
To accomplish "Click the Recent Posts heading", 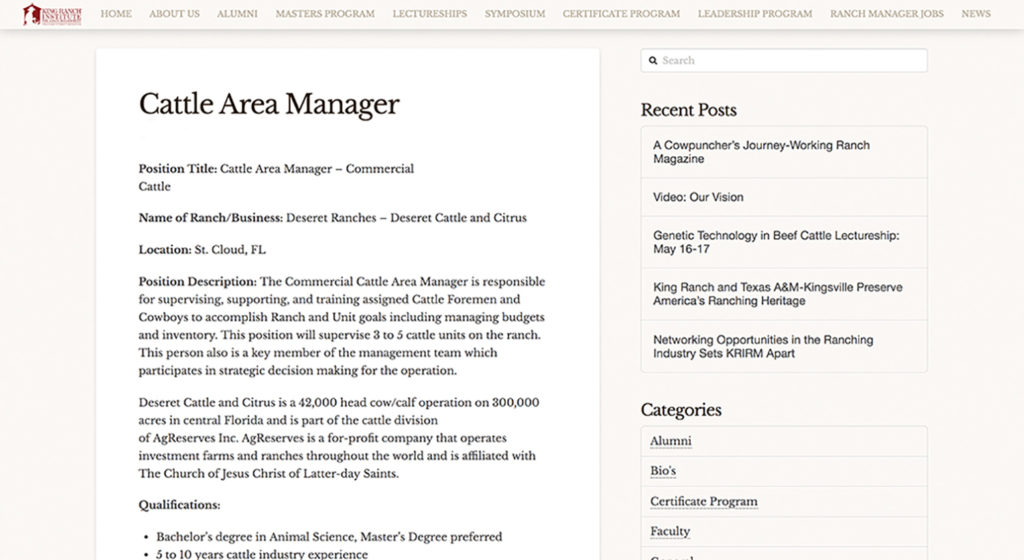I will click(688, 110).
